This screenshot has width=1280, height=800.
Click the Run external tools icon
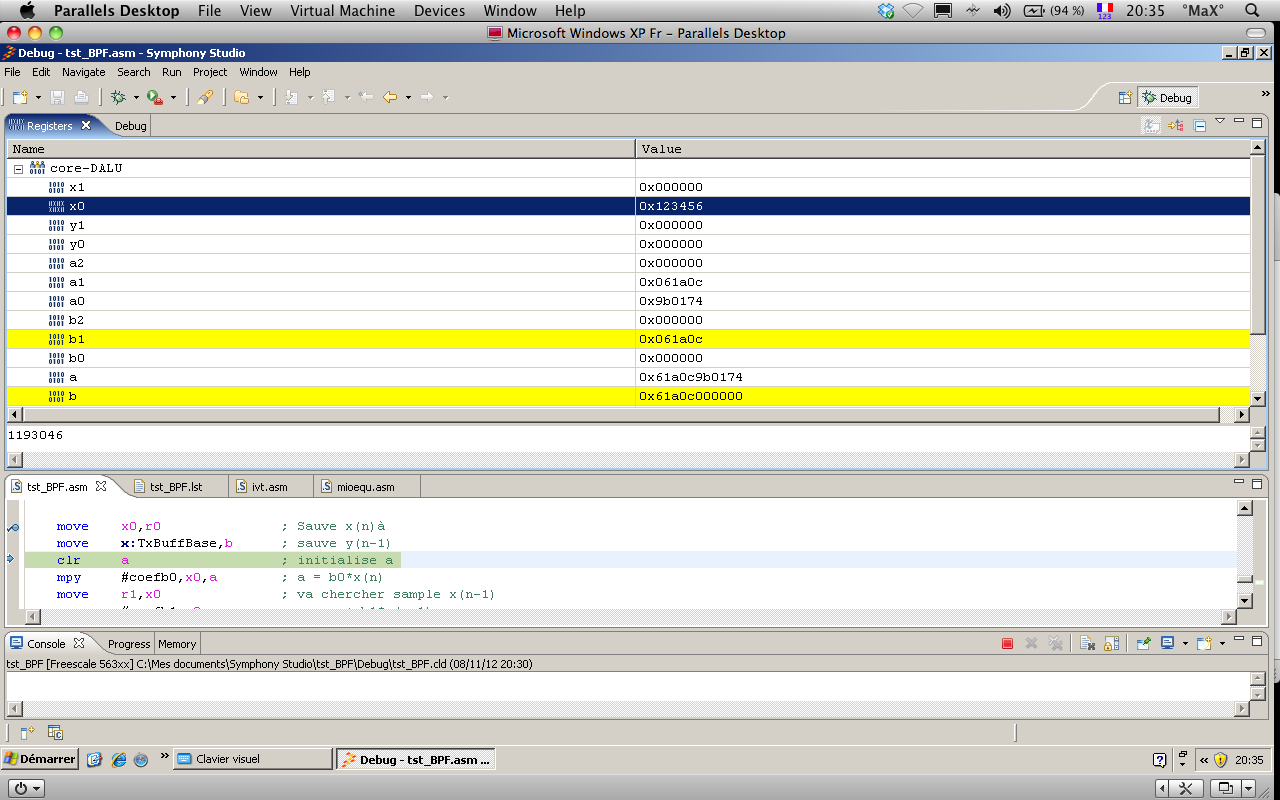point(154,97)
